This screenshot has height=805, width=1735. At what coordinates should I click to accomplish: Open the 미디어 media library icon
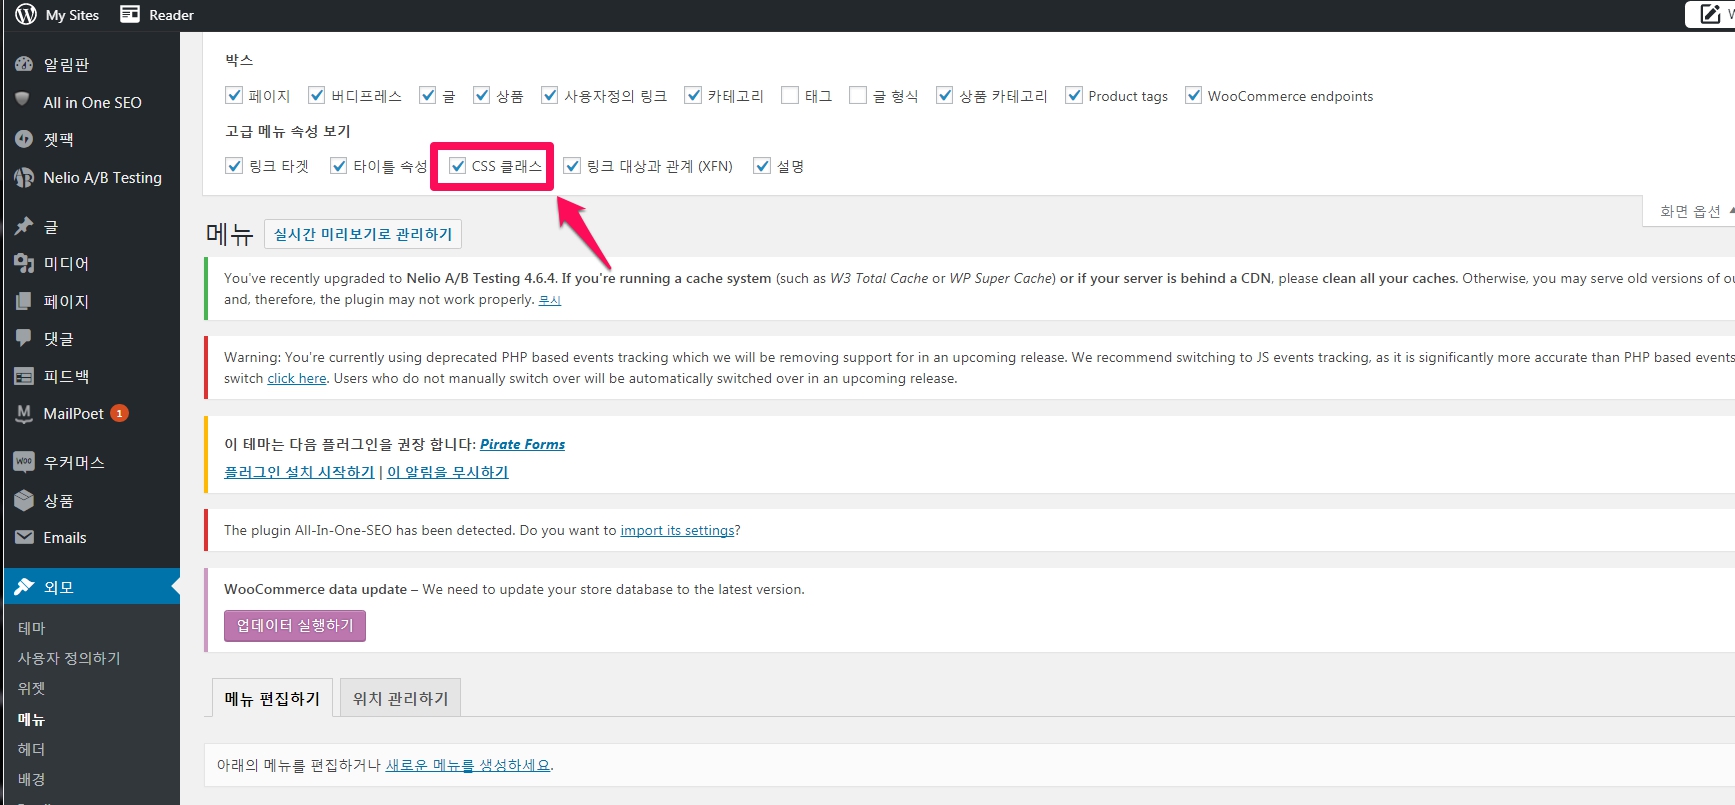pos(24,263)
